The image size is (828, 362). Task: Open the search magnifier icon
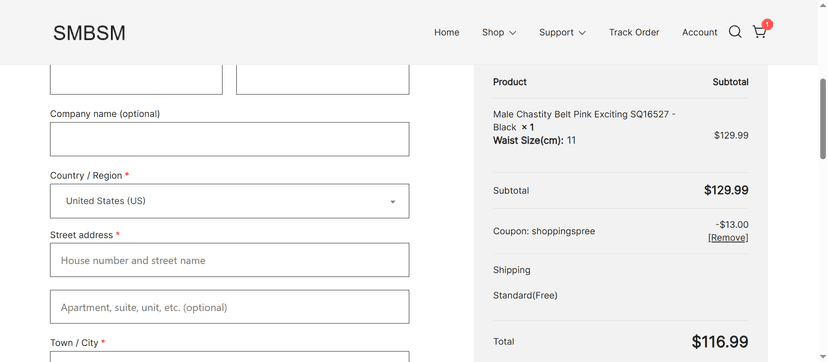735,32
